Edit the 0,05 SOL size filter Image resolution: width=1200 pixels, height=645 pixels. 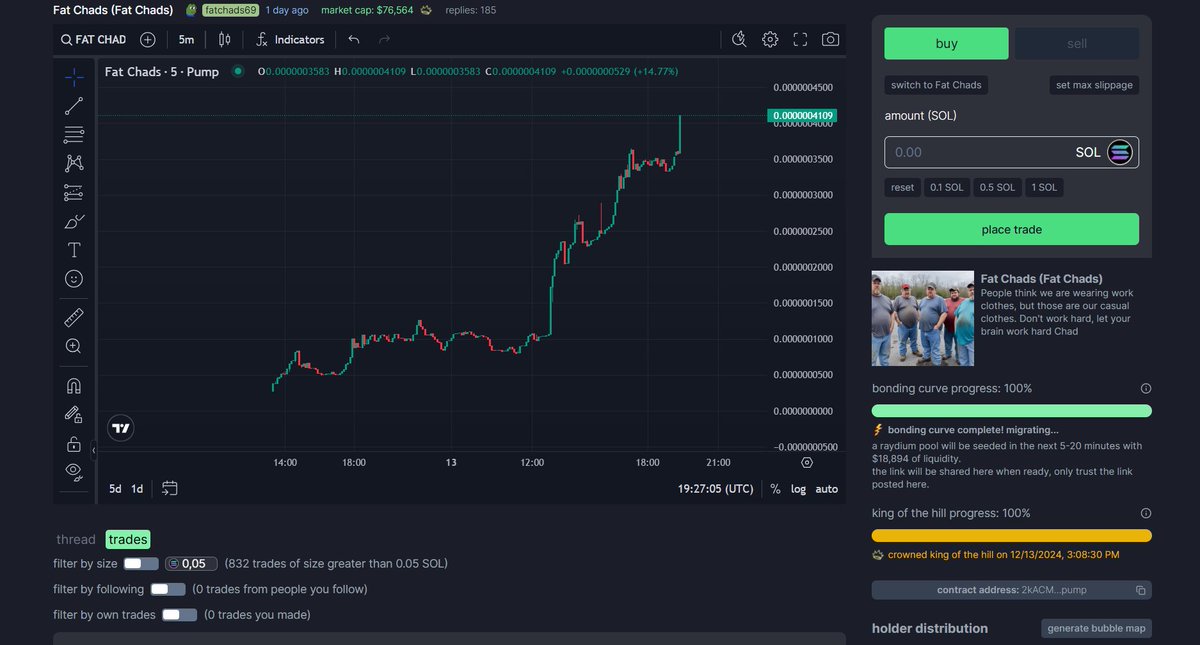(192, 564)
